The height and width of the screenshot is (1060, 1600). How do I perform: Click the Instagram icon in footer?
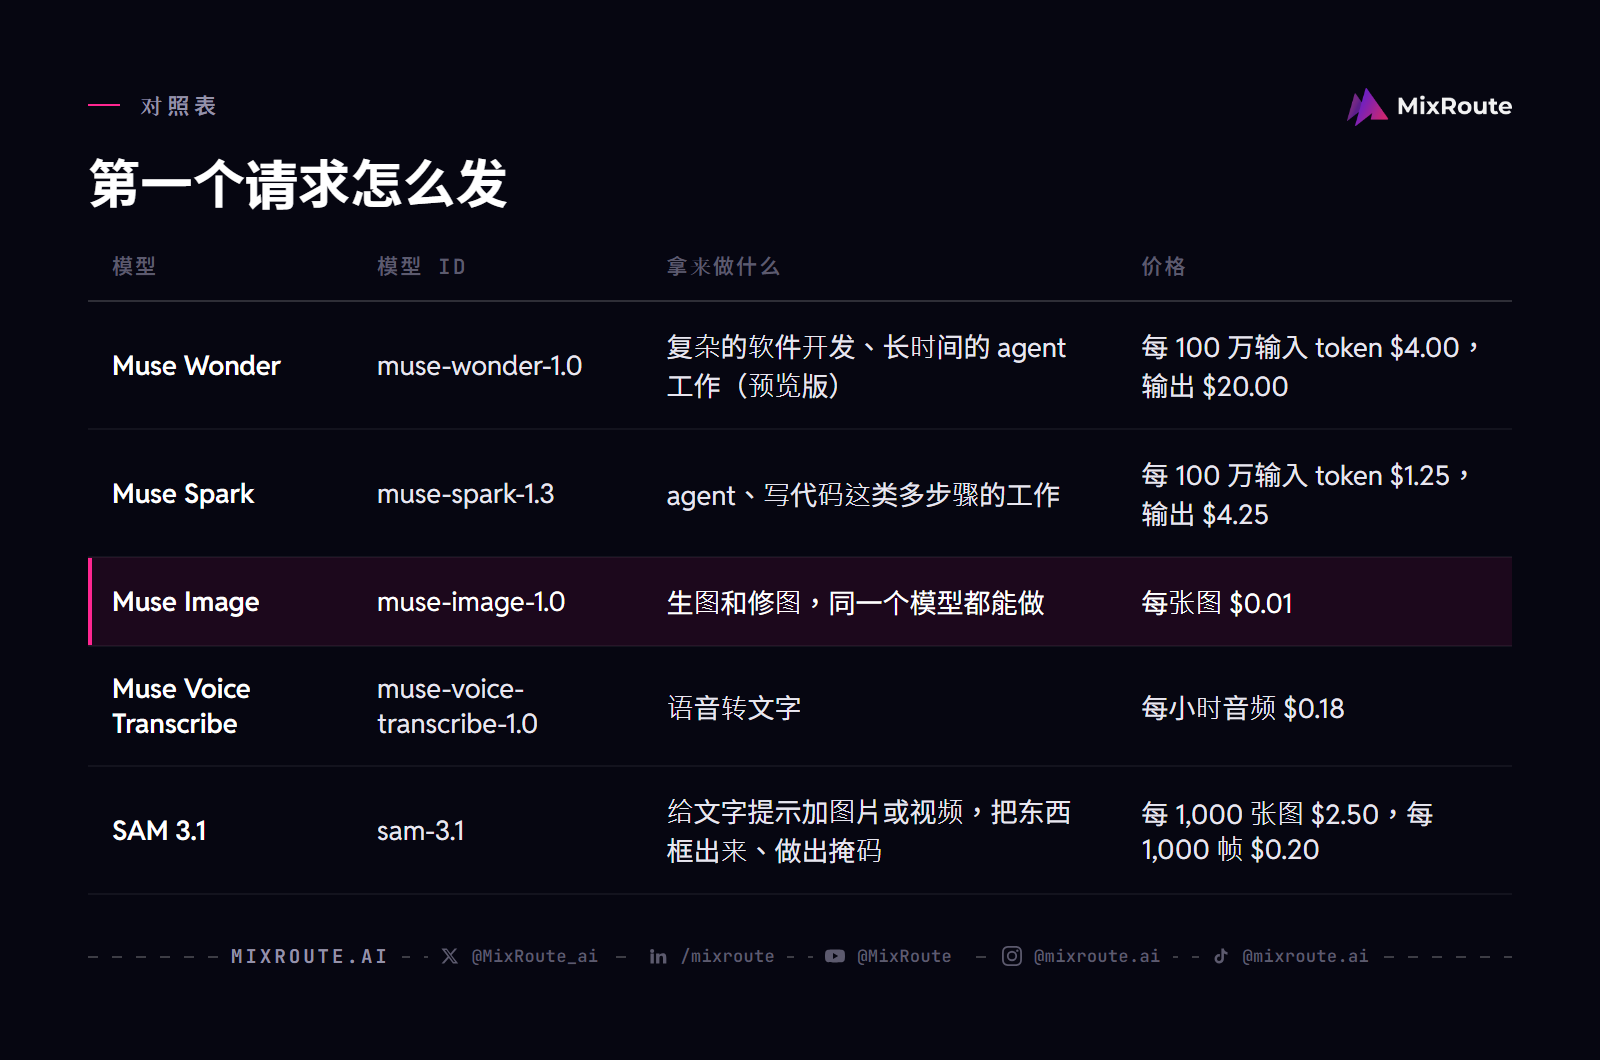point(1012,956)
